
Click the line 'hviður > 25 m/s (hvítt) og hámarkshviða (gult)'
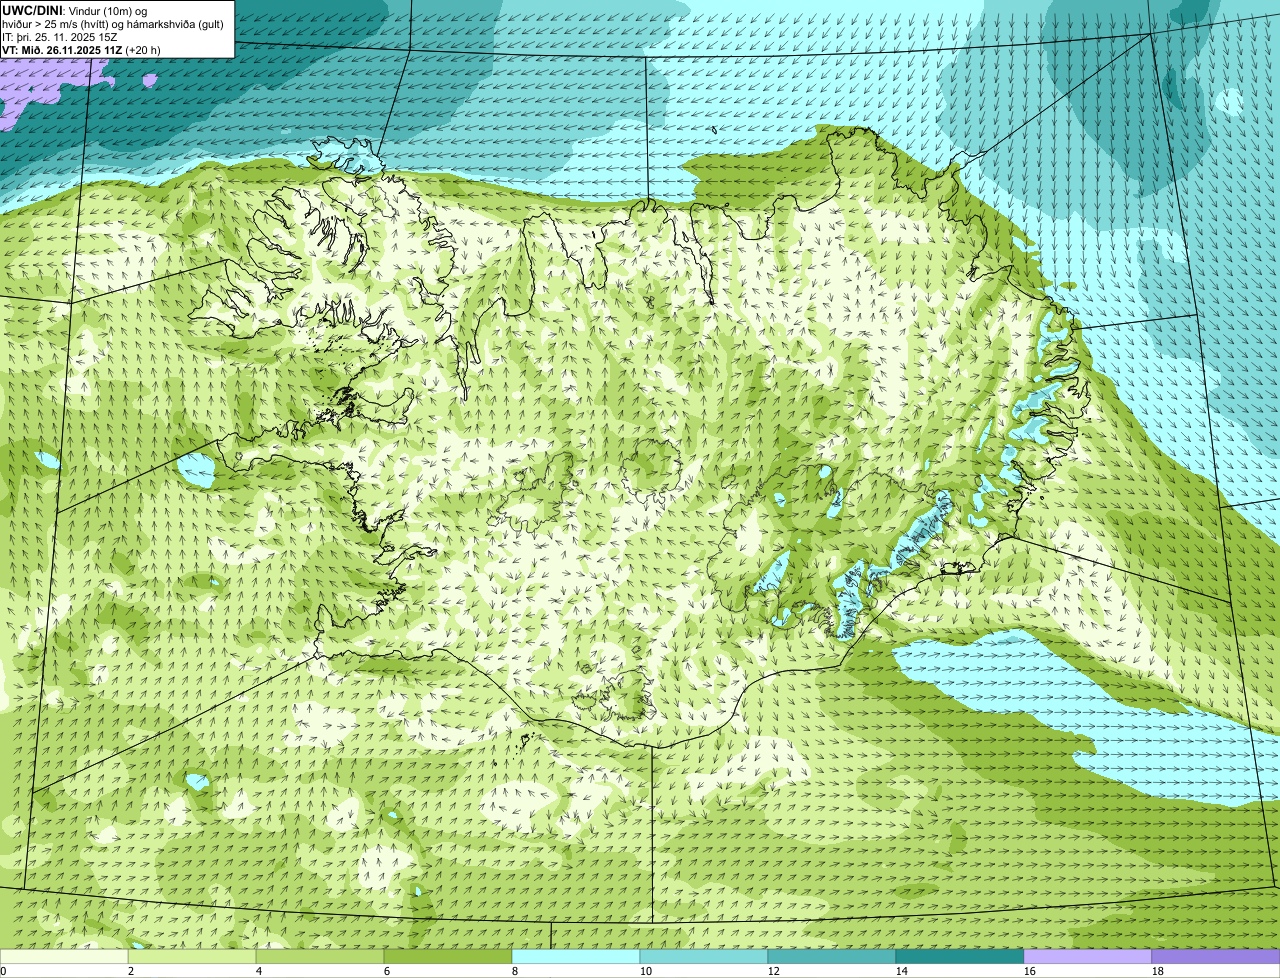pyautogui.click(x=113, y=24)
